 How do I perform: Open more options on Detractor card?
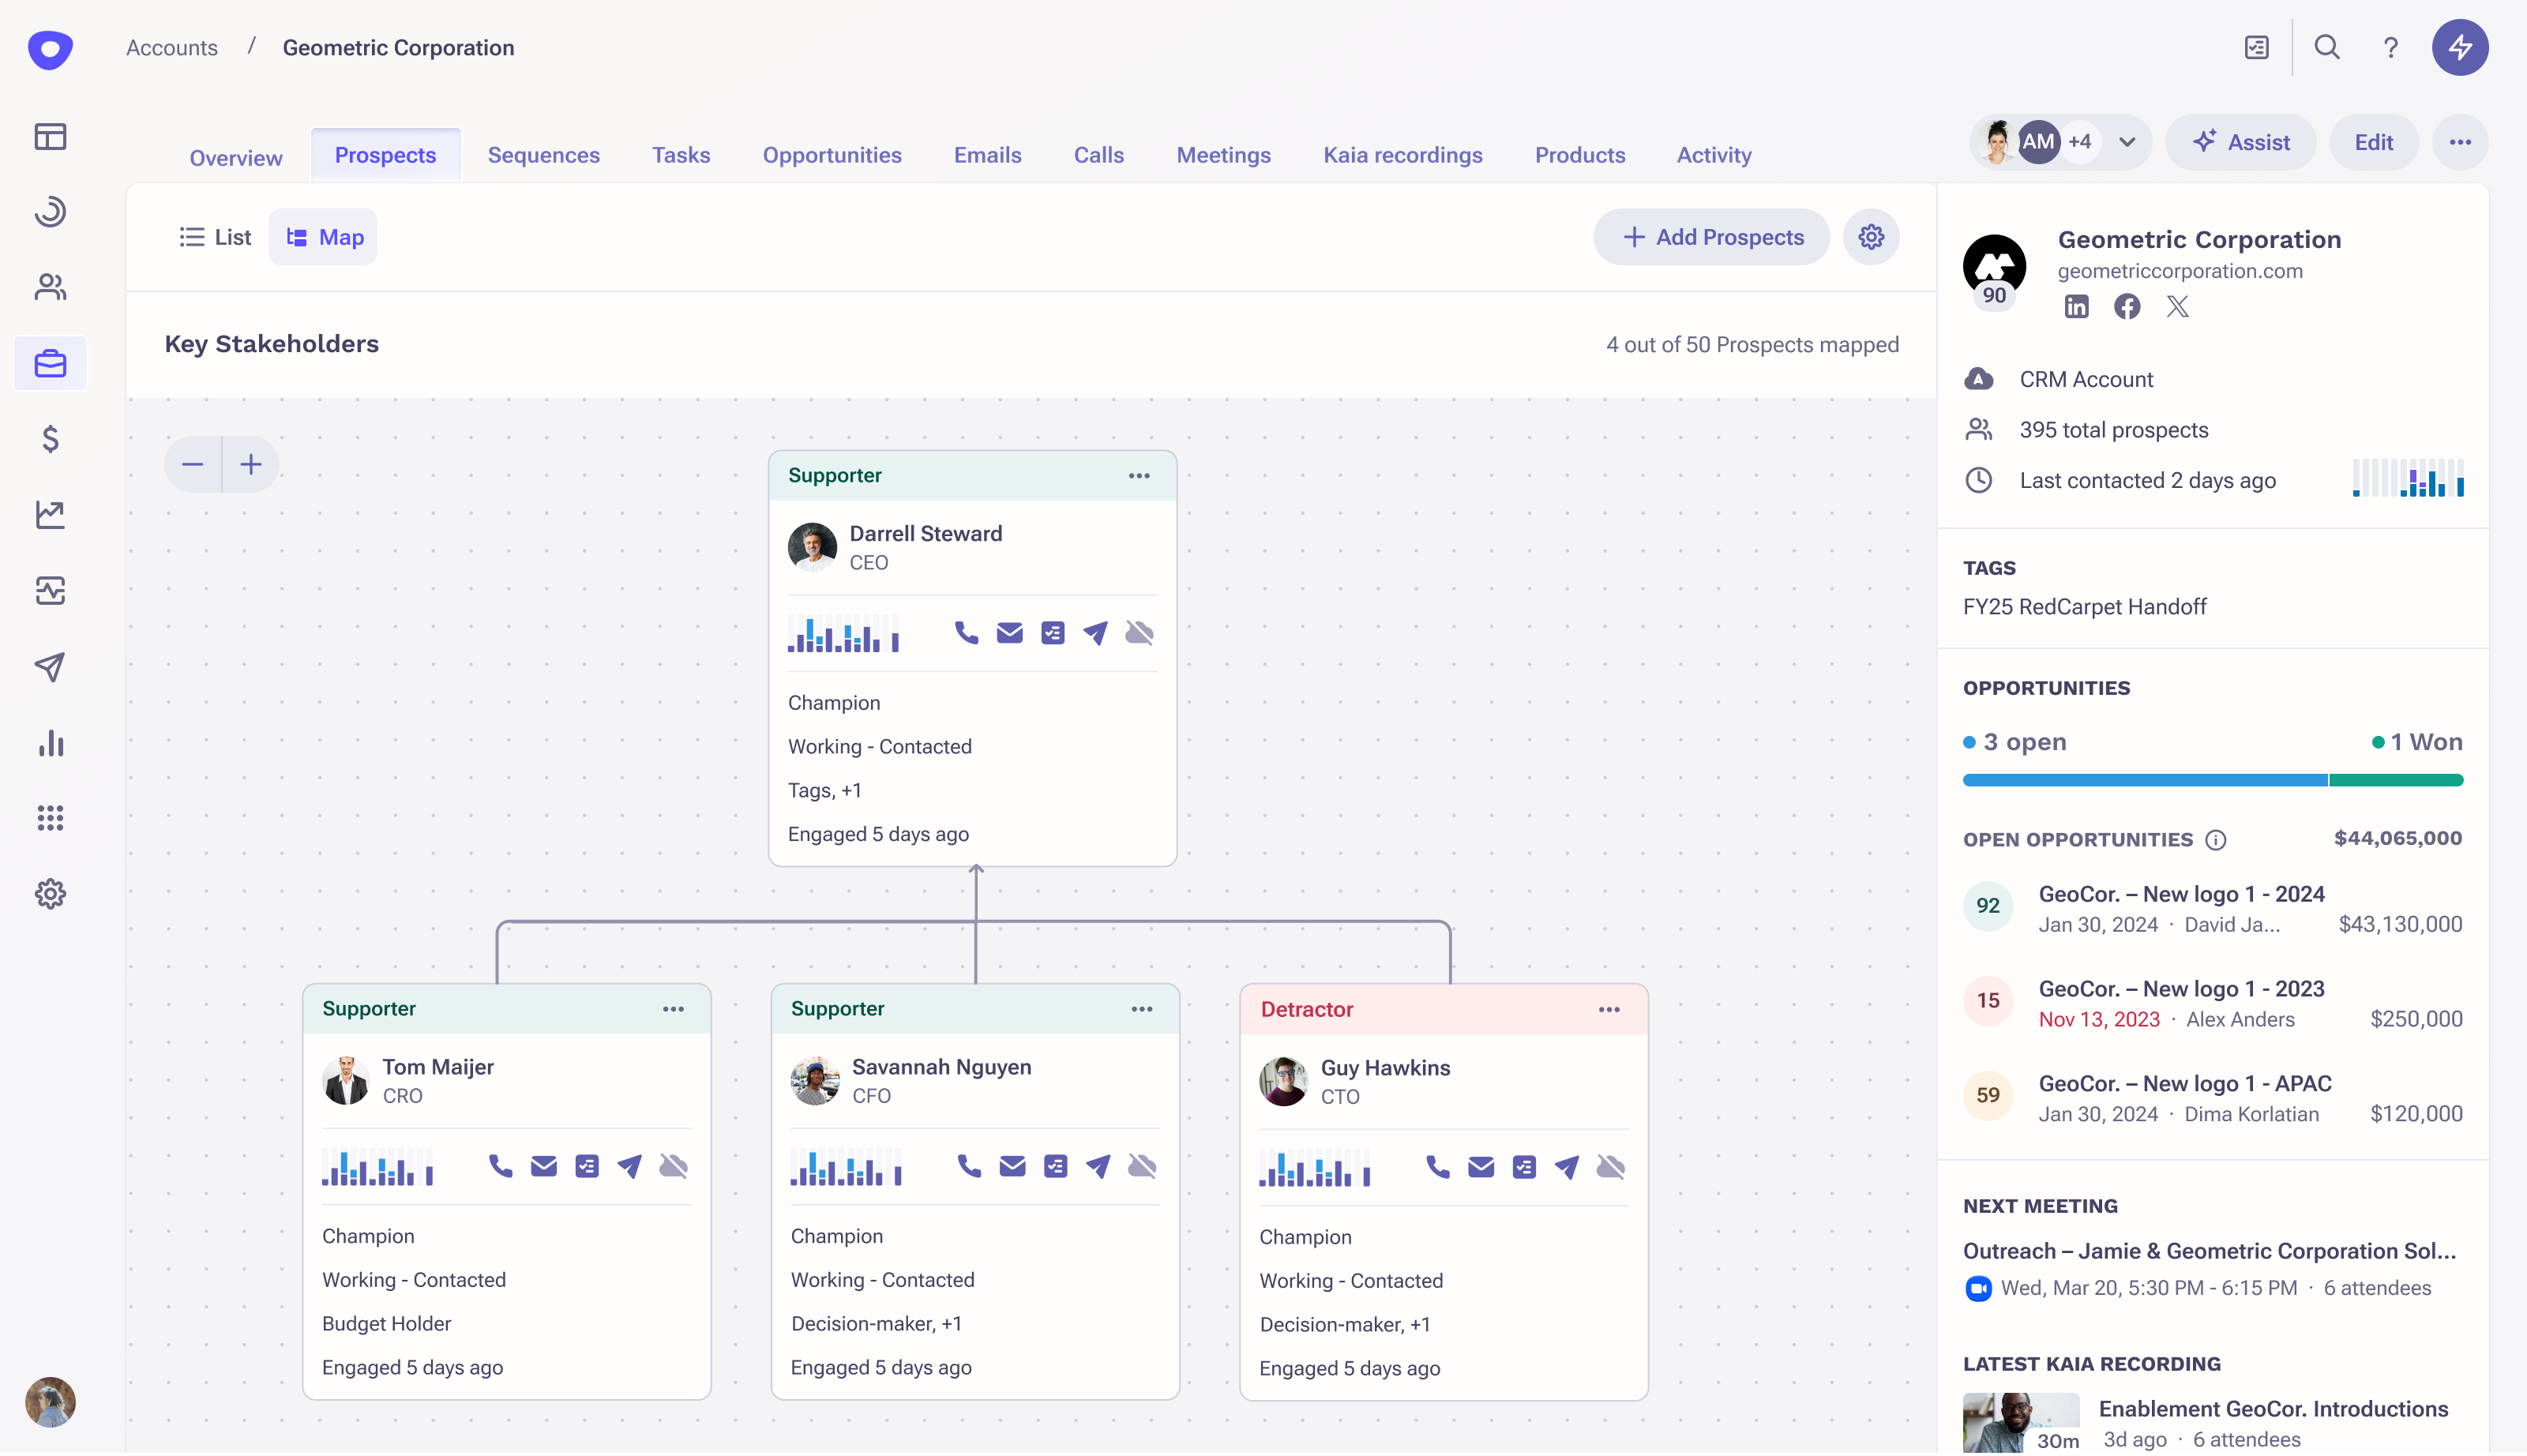tap(1608, 1009)
